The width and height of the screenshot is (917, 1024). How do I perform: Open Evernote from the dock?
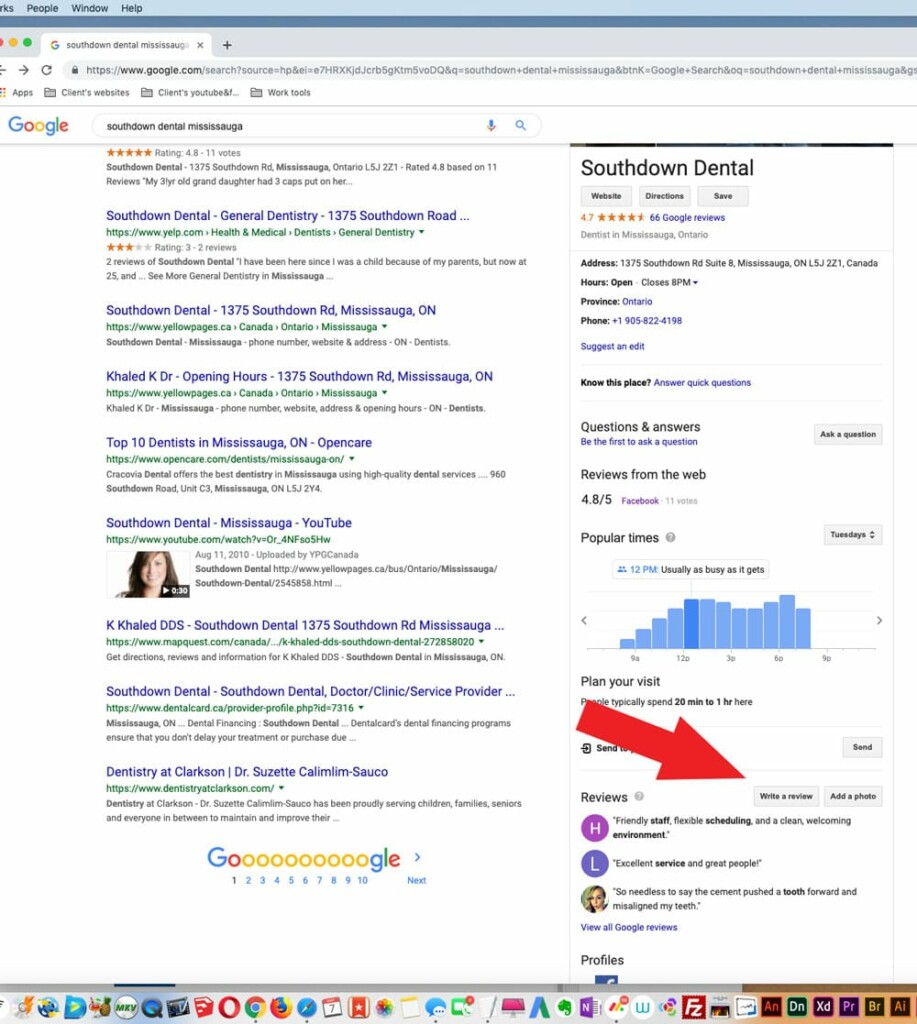564,1007
